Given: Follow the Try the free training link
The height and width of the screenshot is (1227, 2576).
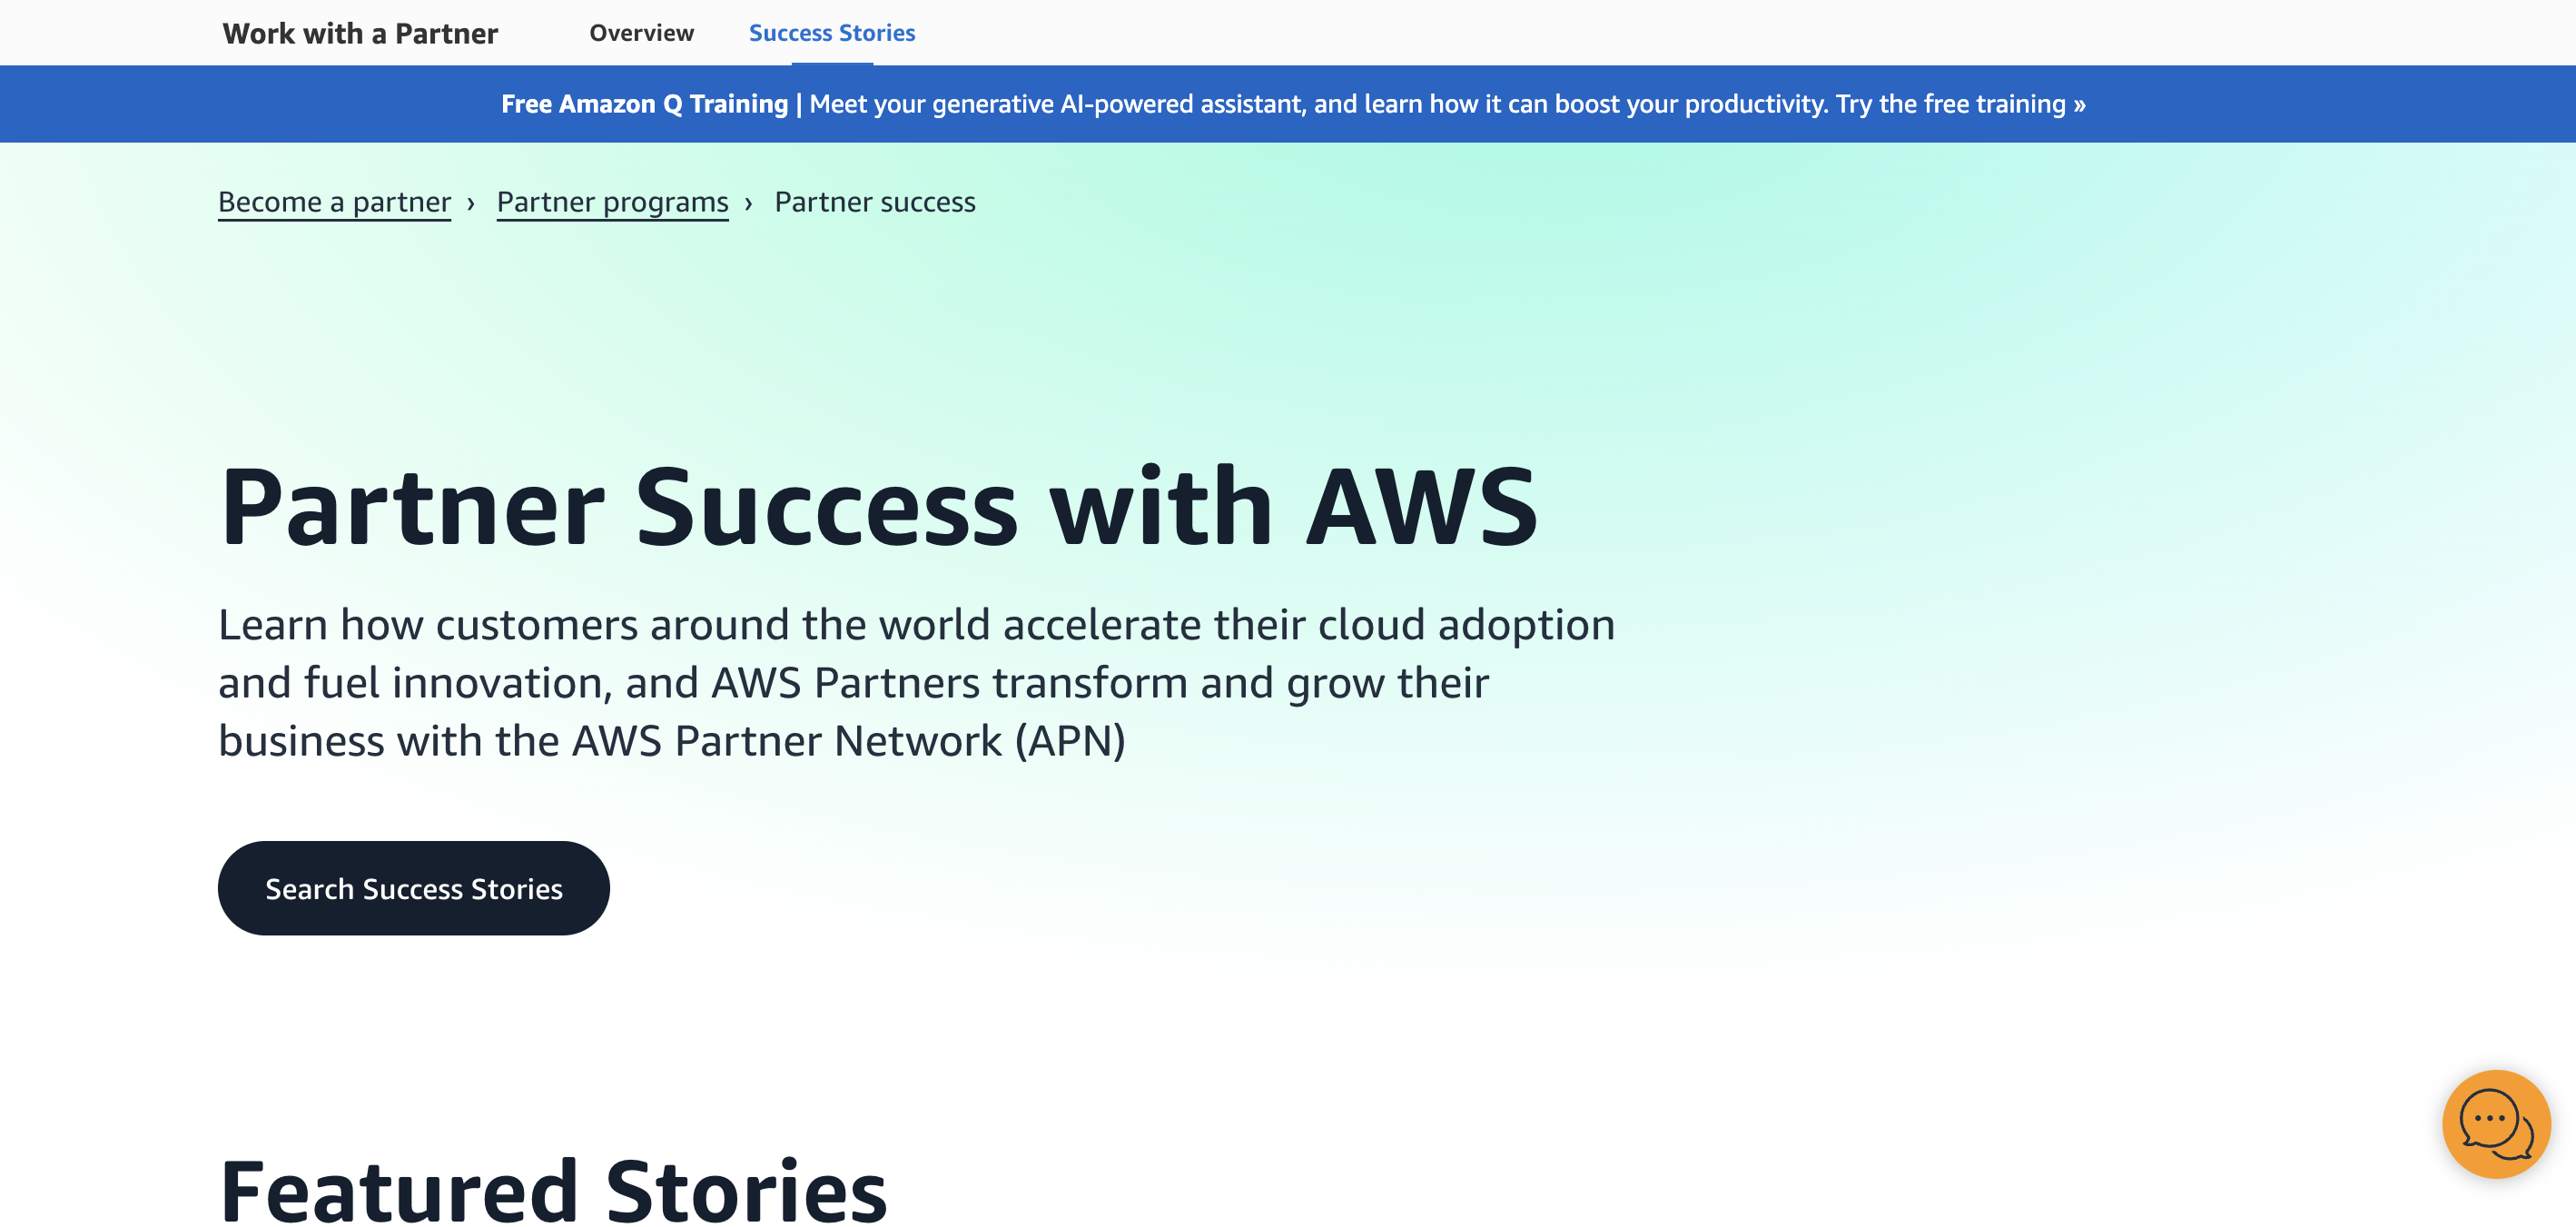Looking at the screenshot, I should tap(1950, 104).
